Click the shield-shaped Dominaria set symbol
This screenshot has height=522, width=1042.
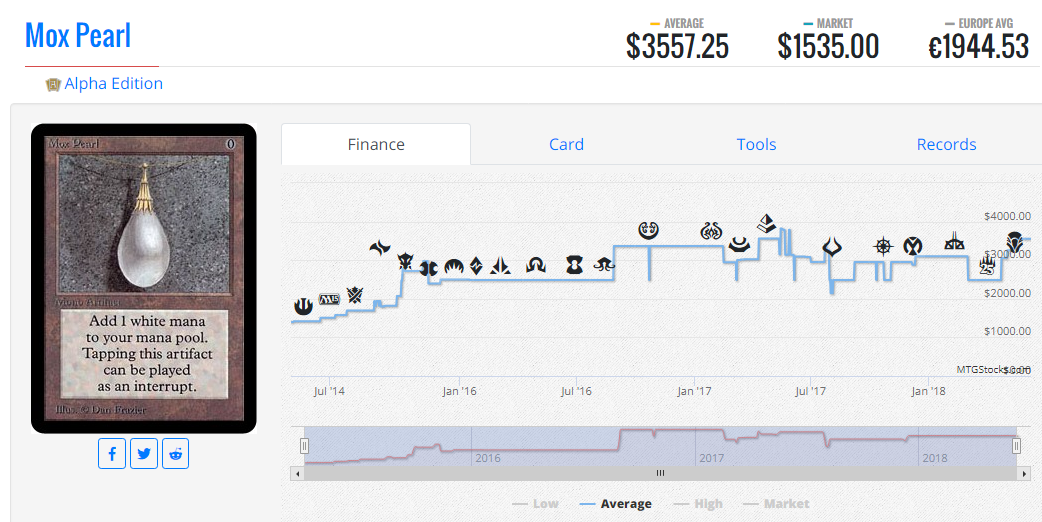1014,242
